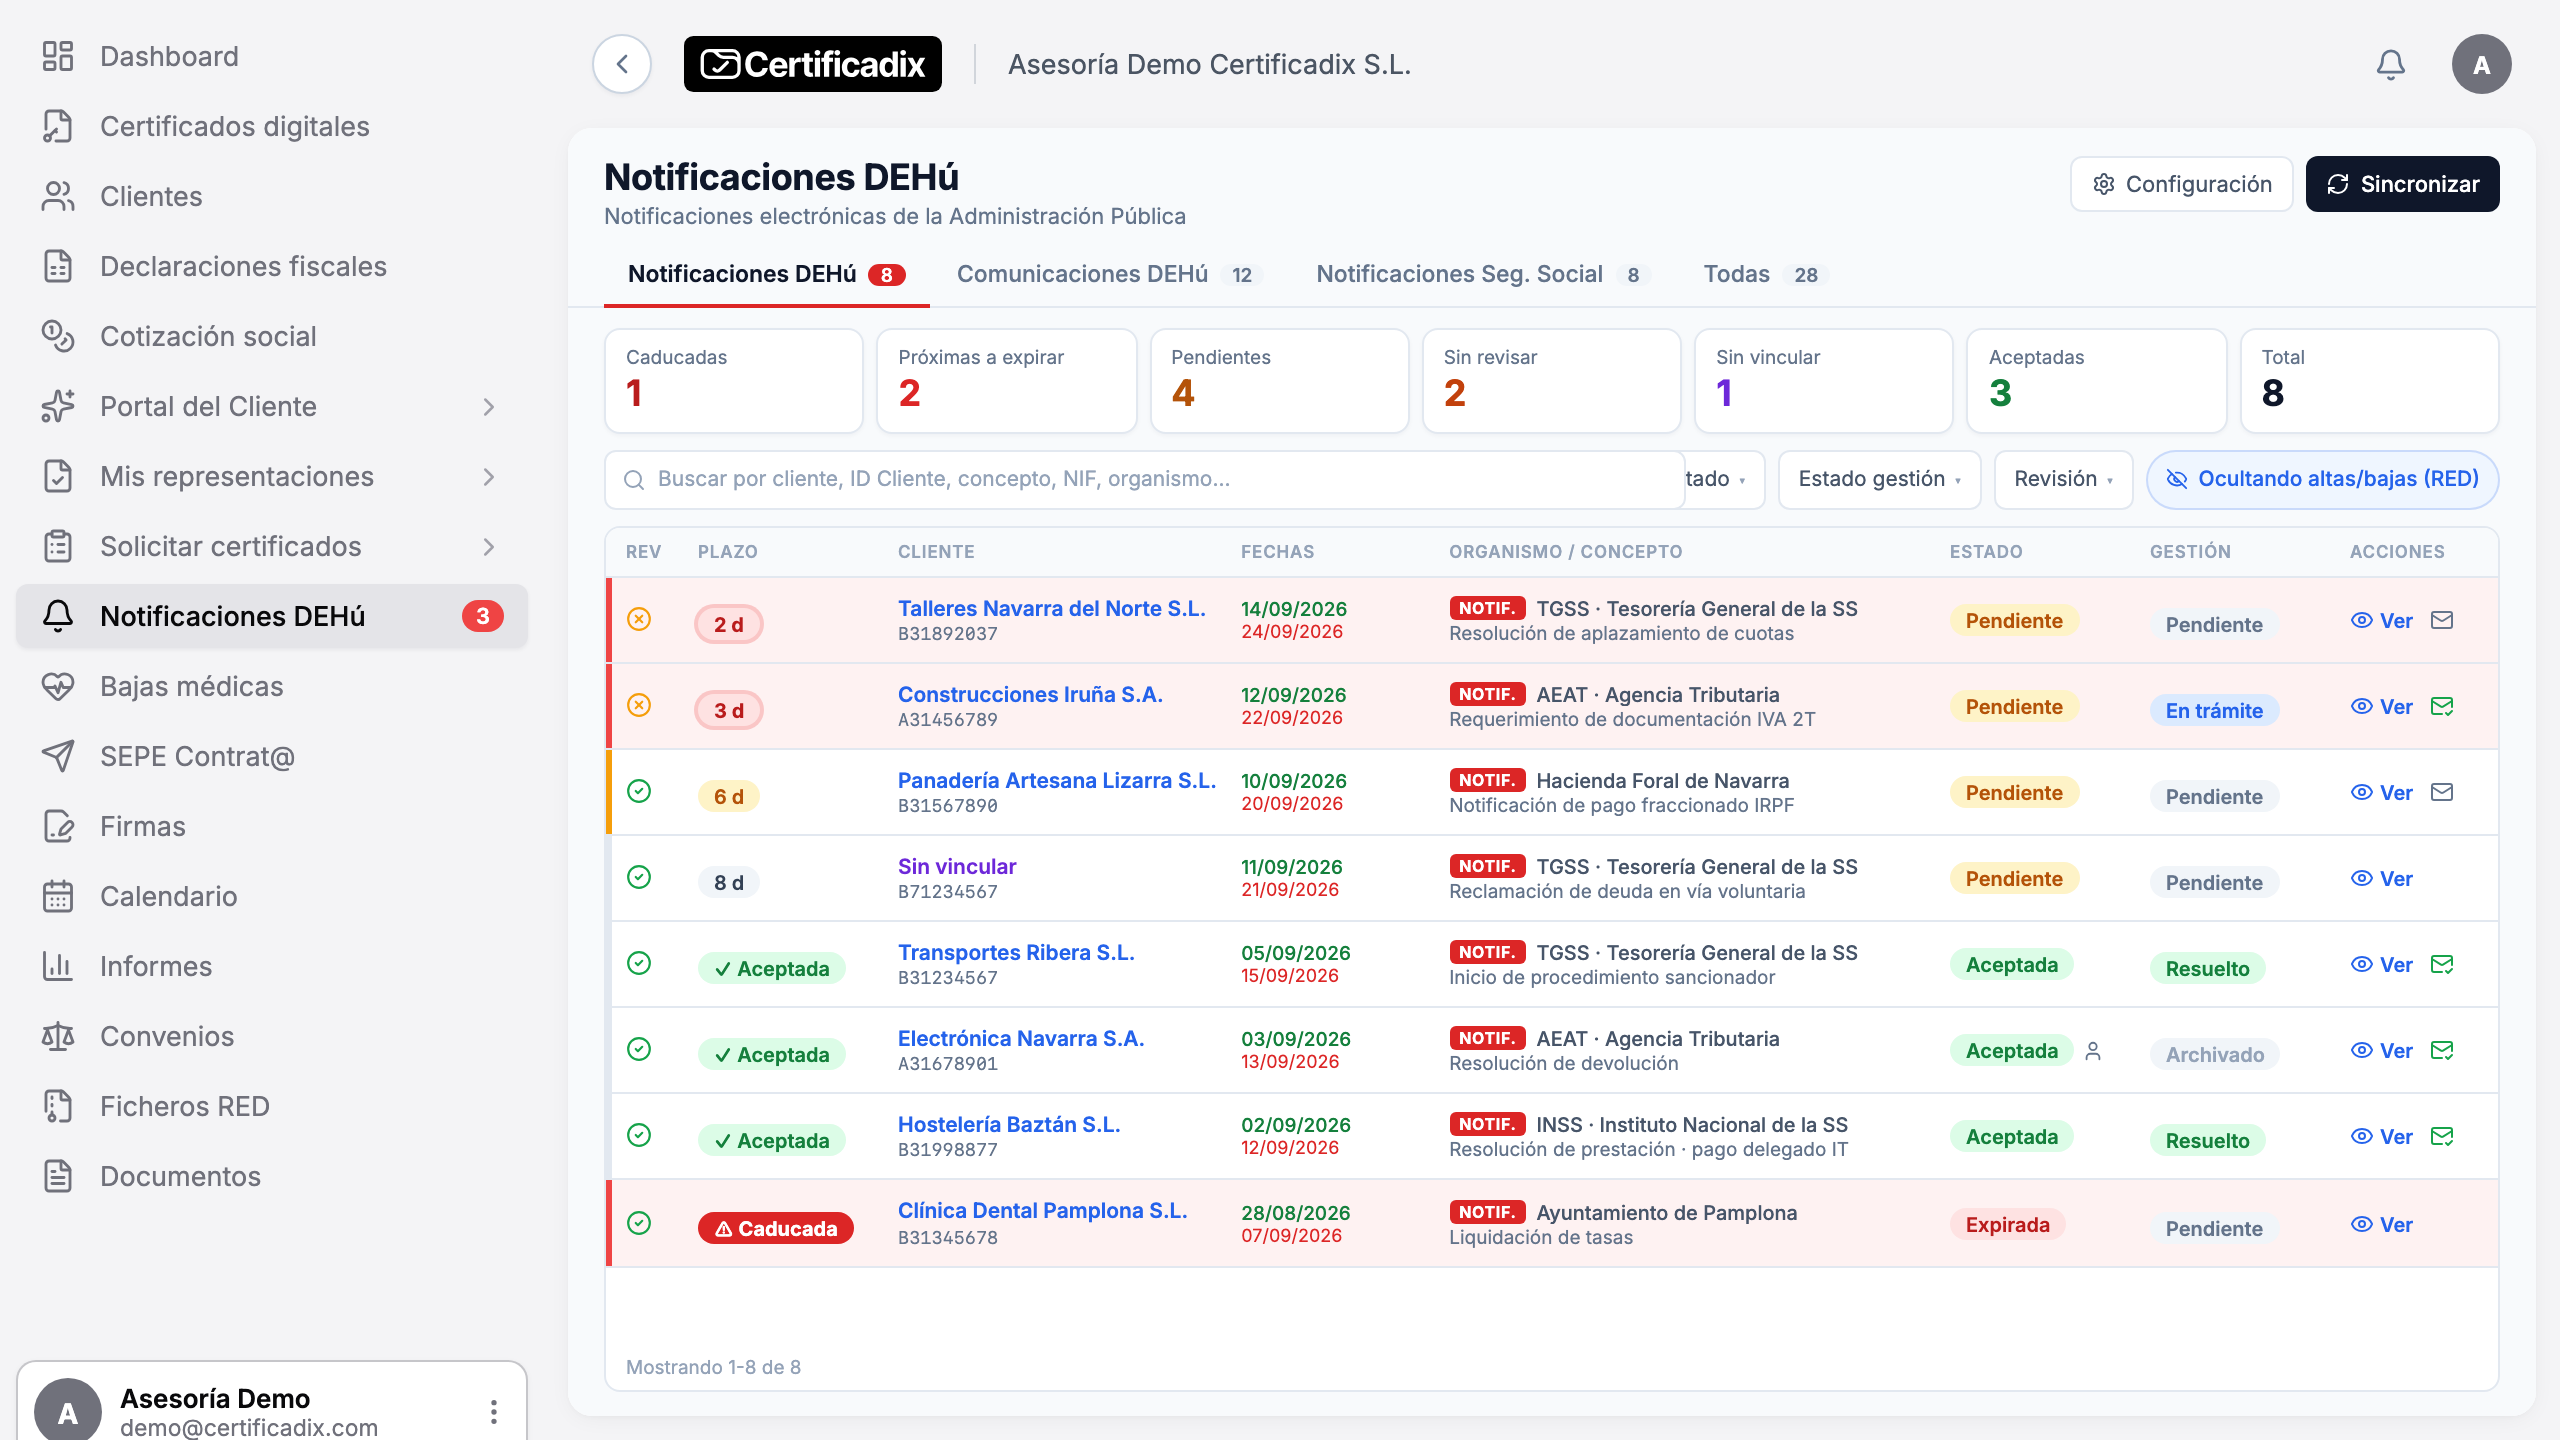Open Calendario section
Screen dimensions: 2560x1440
coord(272,896)
